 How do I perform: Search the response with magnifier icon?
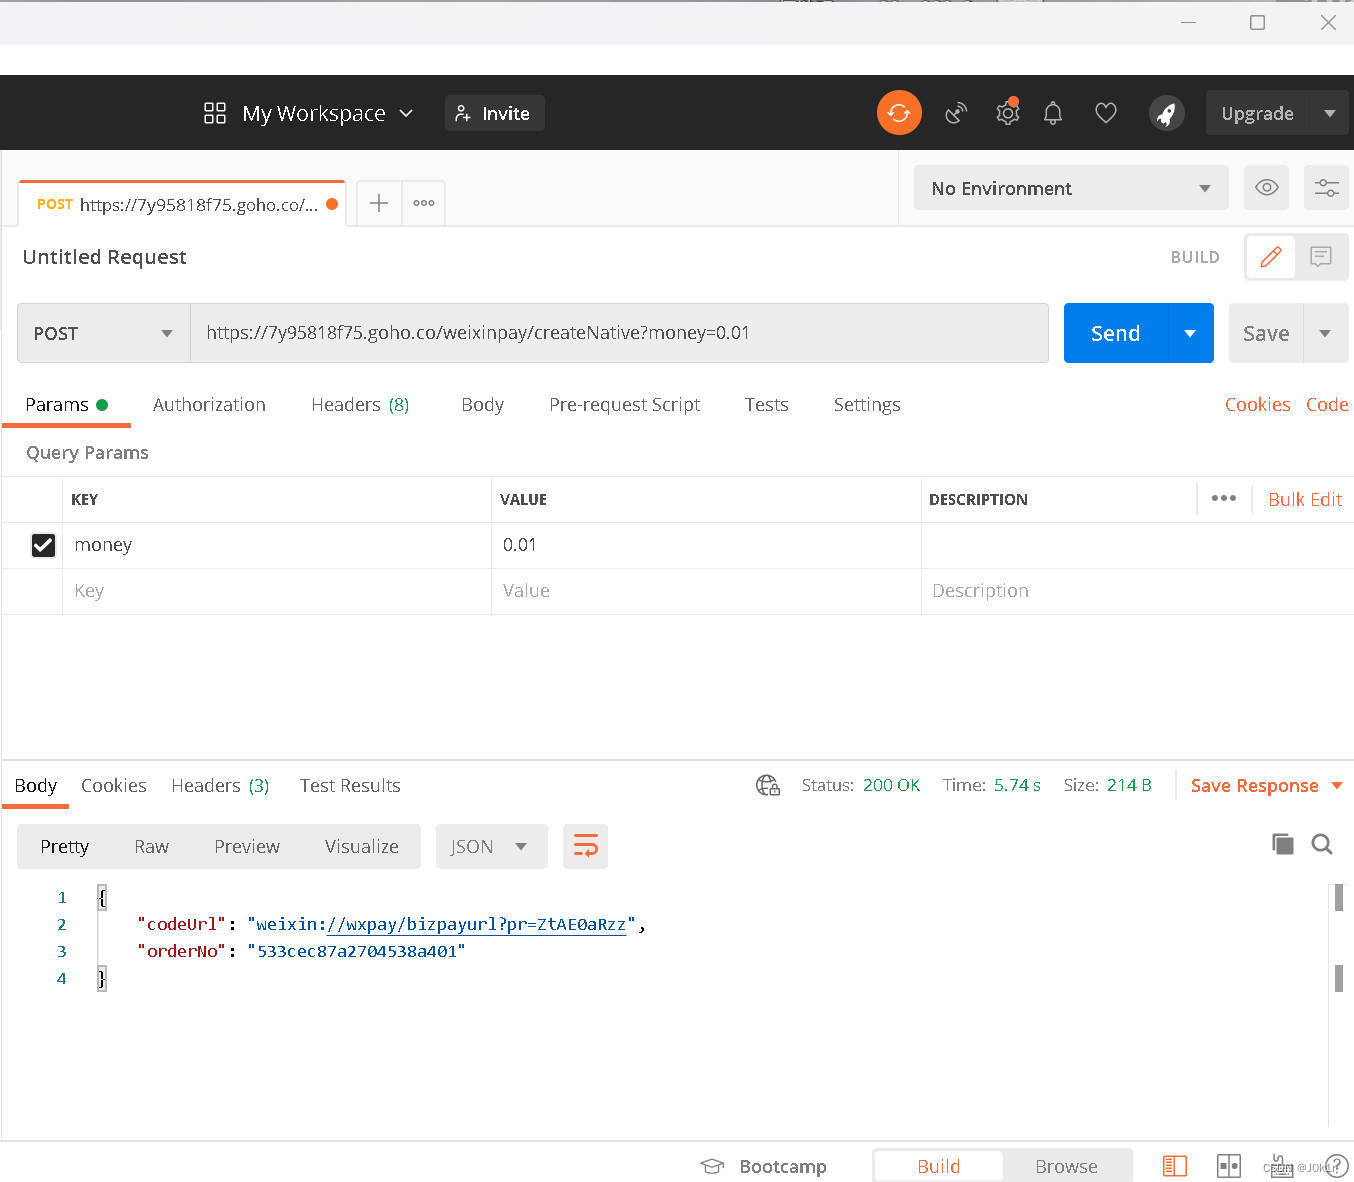[x=1322, y=844]
